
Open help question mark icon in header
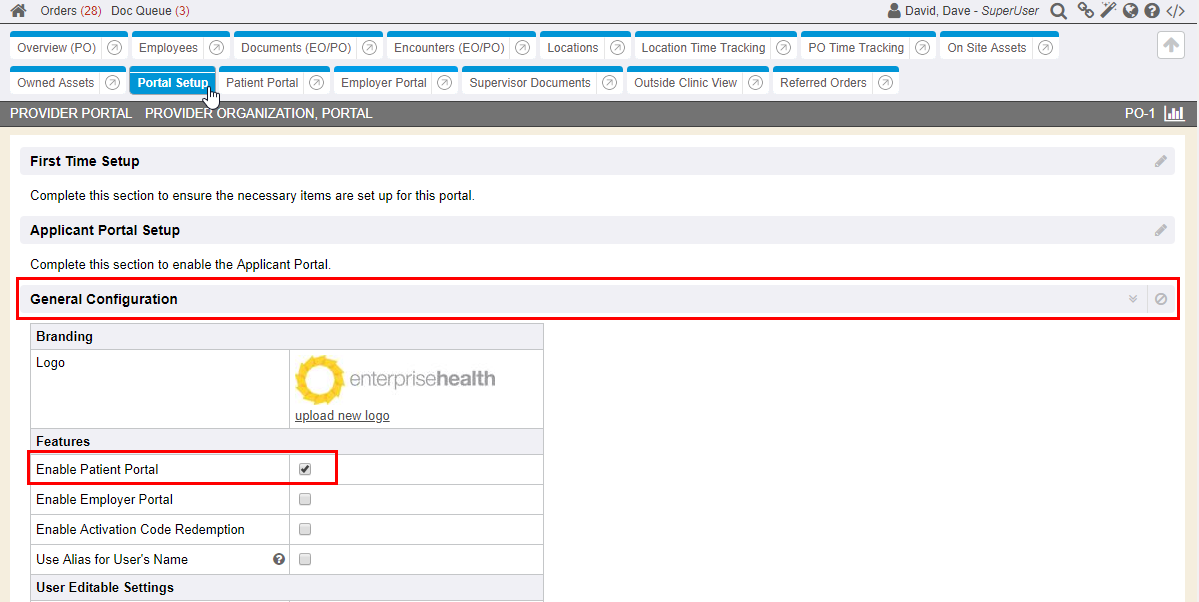point(1152,11)
